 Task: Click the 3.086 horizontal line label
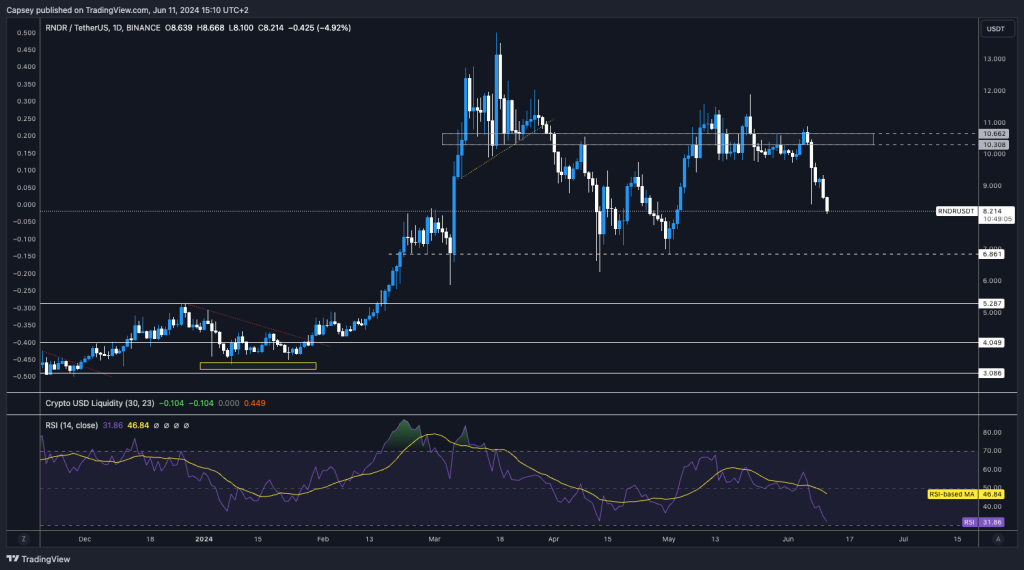coord(993,373)
